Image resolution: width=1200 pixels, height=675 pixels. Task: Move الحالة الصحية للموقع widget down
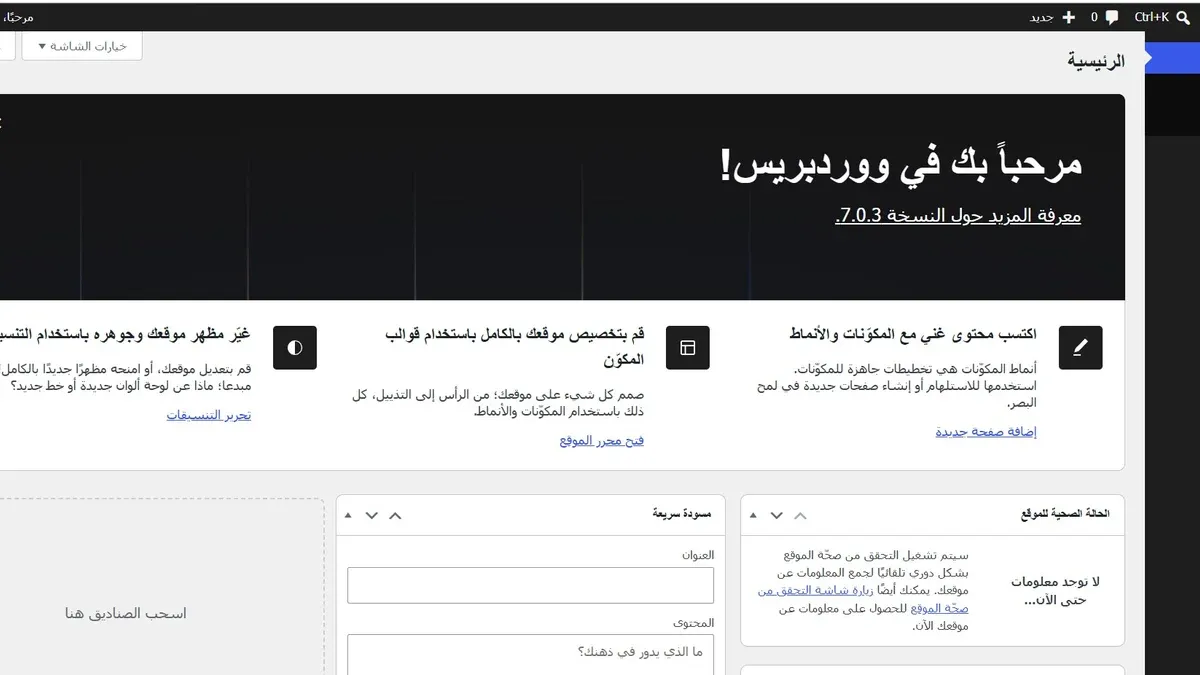tap(776, 515)
